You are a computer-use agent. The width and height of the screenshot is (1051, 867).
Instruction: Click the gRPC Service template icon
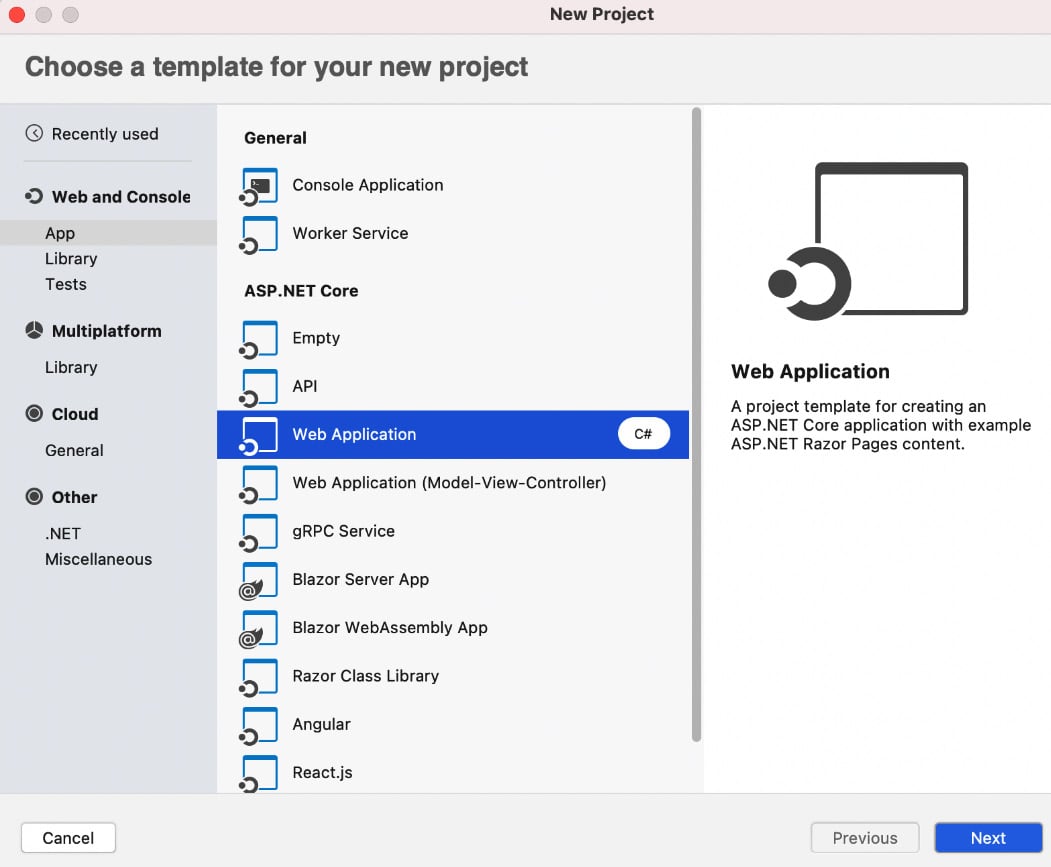259,532
